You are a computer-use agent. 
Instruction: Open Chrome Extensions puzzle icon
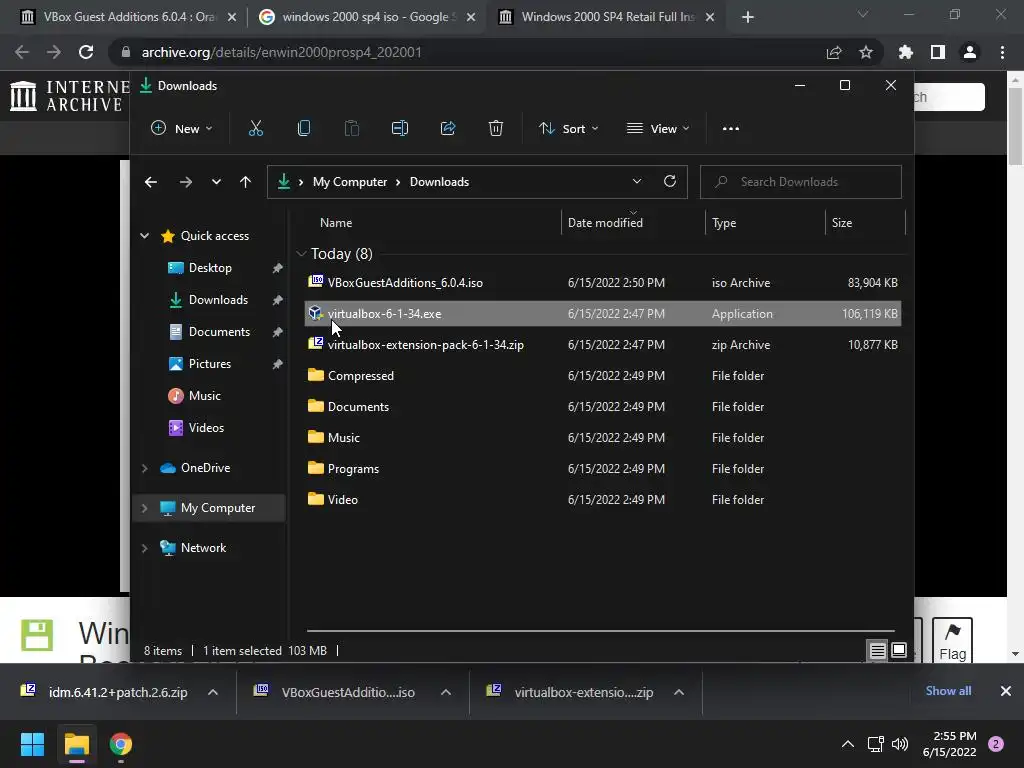906,52
